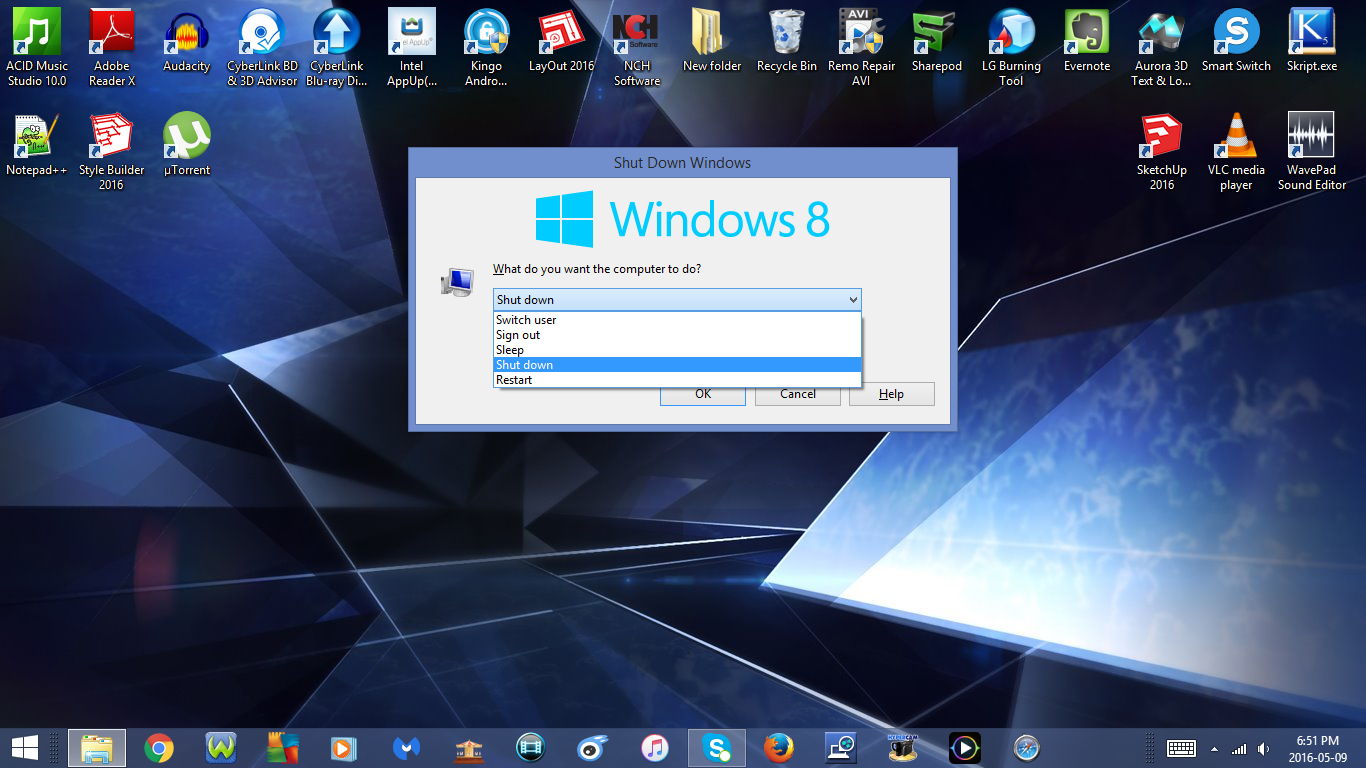
Task: Click the µTorrent desktop shortcut
Action: pos(187,144)
